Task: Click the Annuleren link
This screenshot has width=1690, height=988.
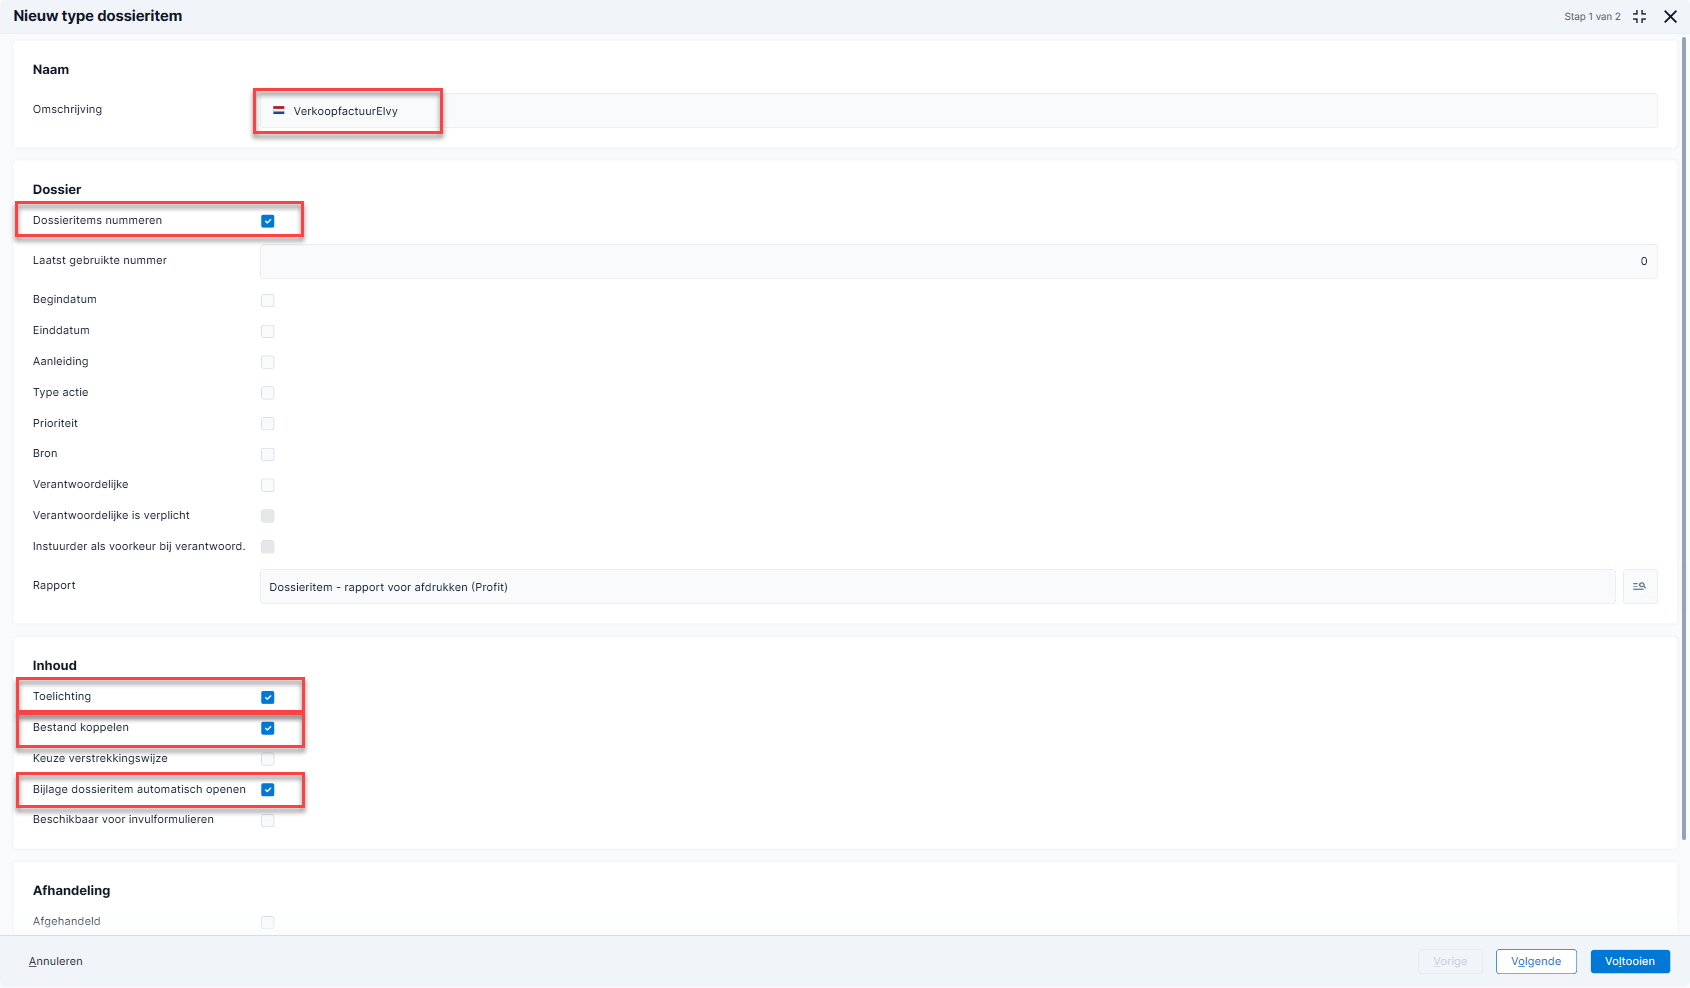Action: [x=56, y=962]
